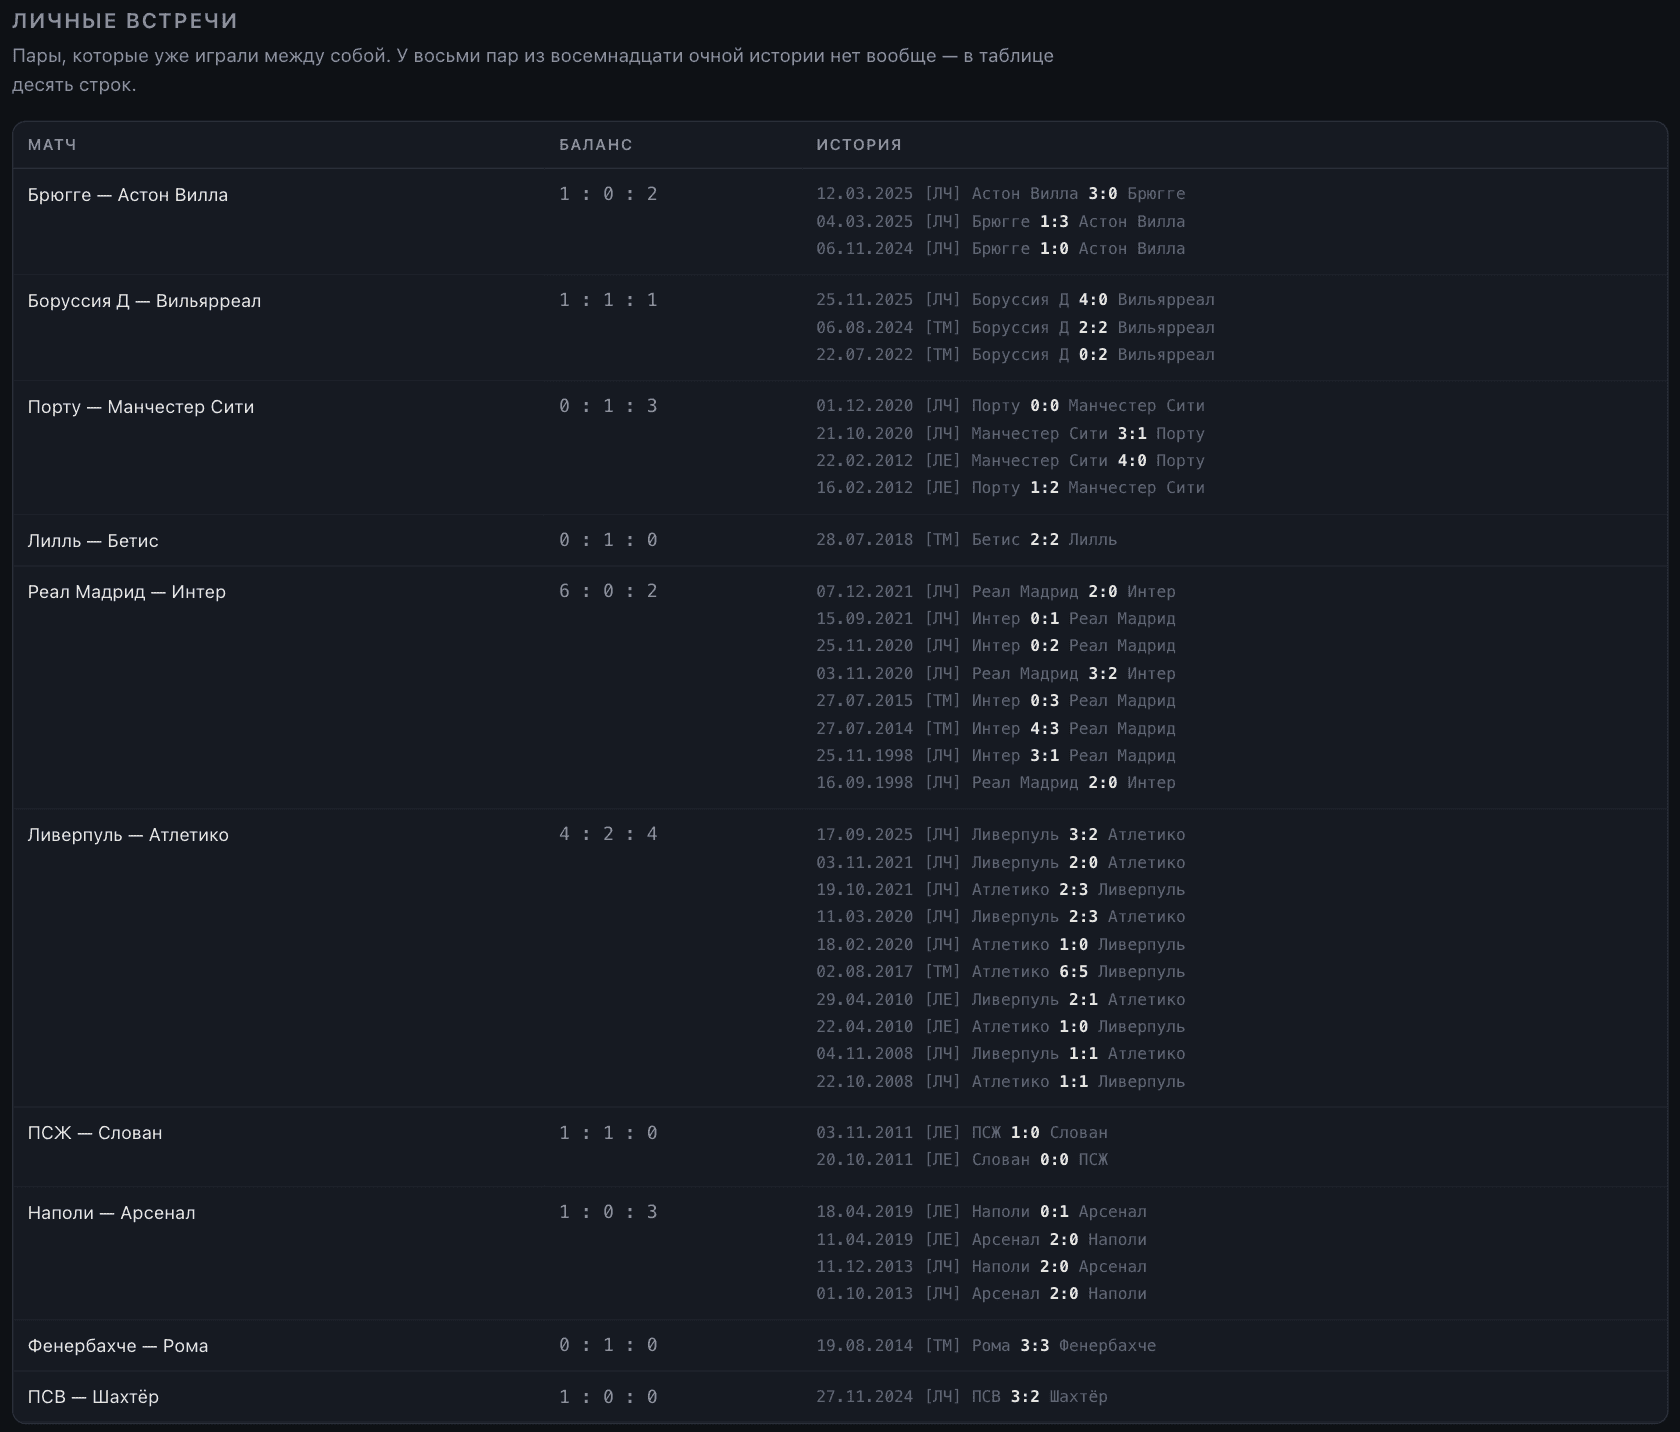Select the match Наполи — Арсенал
Viewport: 1680px width, 1432px height.
pos(112,1213)
